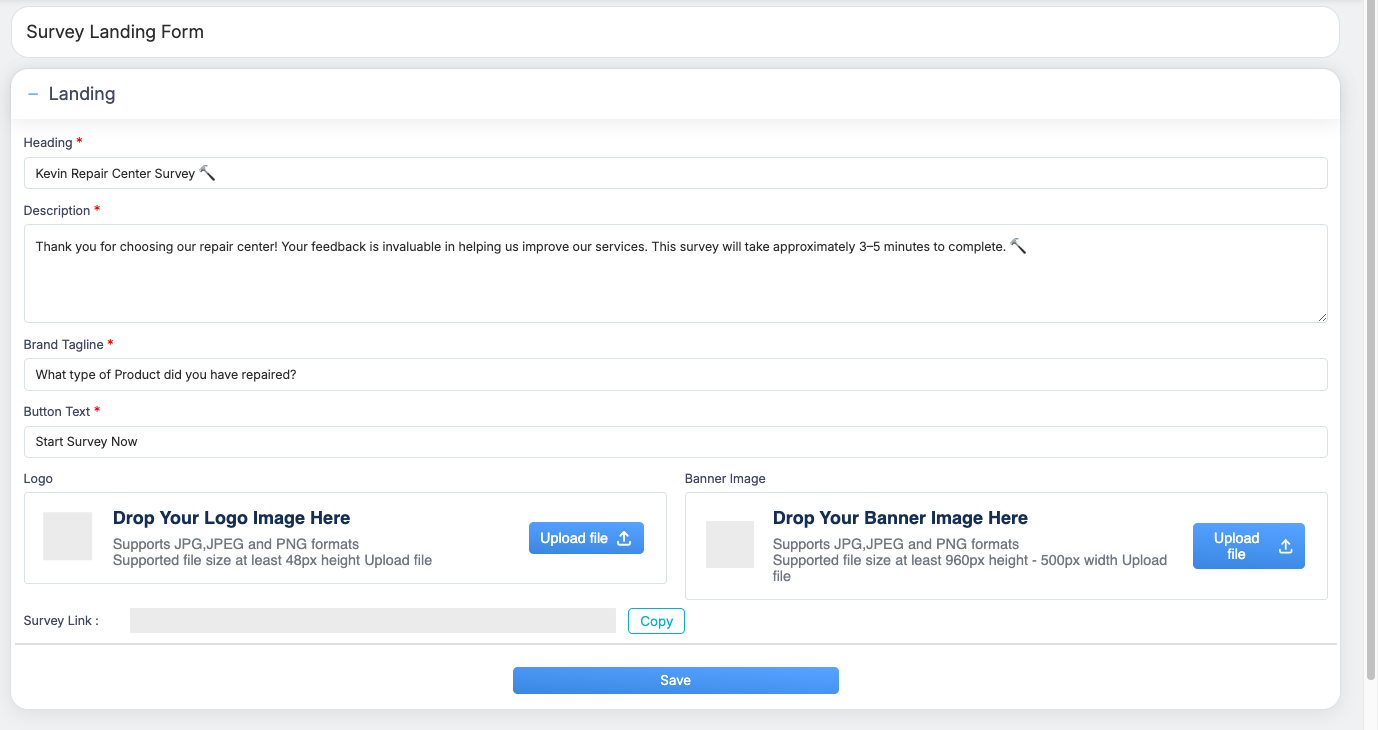Copy the survey link

(656, 621)
